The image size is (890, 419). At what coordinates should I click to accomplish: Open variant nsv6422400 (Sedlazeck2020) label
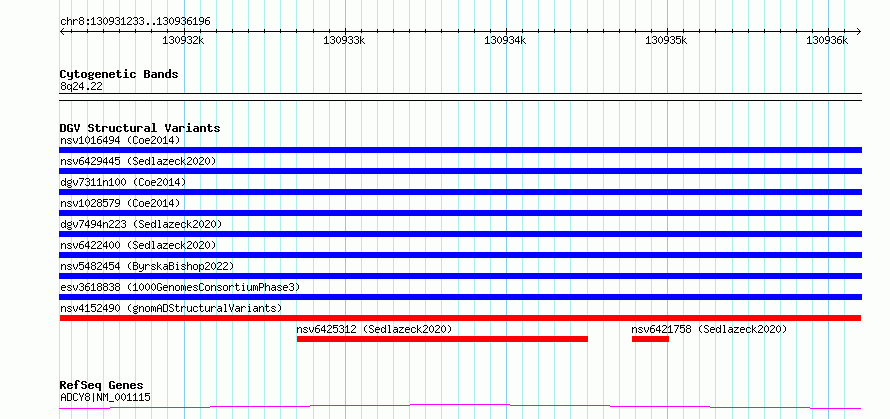pos(138,245)
